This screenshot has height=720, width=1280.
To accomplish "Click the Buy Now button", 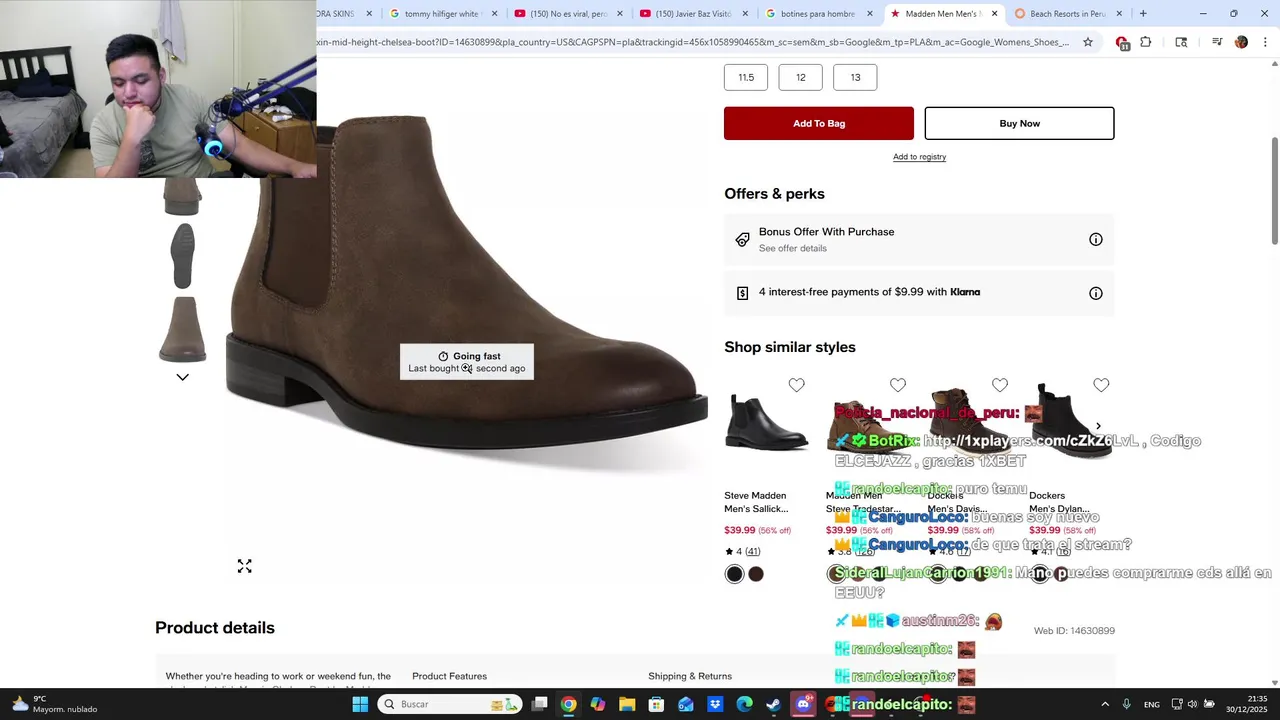I will (x=1019, y=123).
